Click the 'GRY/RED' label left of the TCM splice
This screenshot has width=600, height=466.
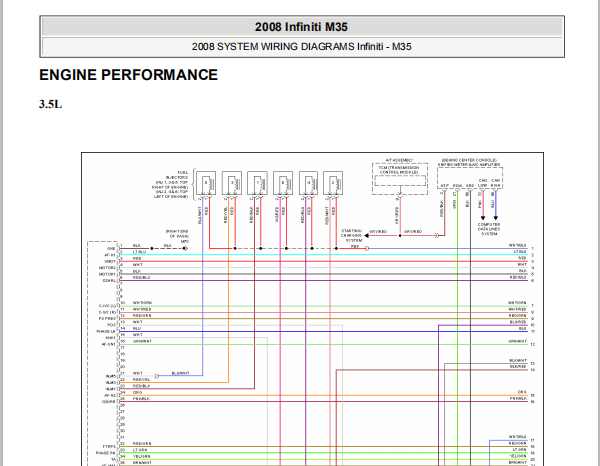click(378, 232)
